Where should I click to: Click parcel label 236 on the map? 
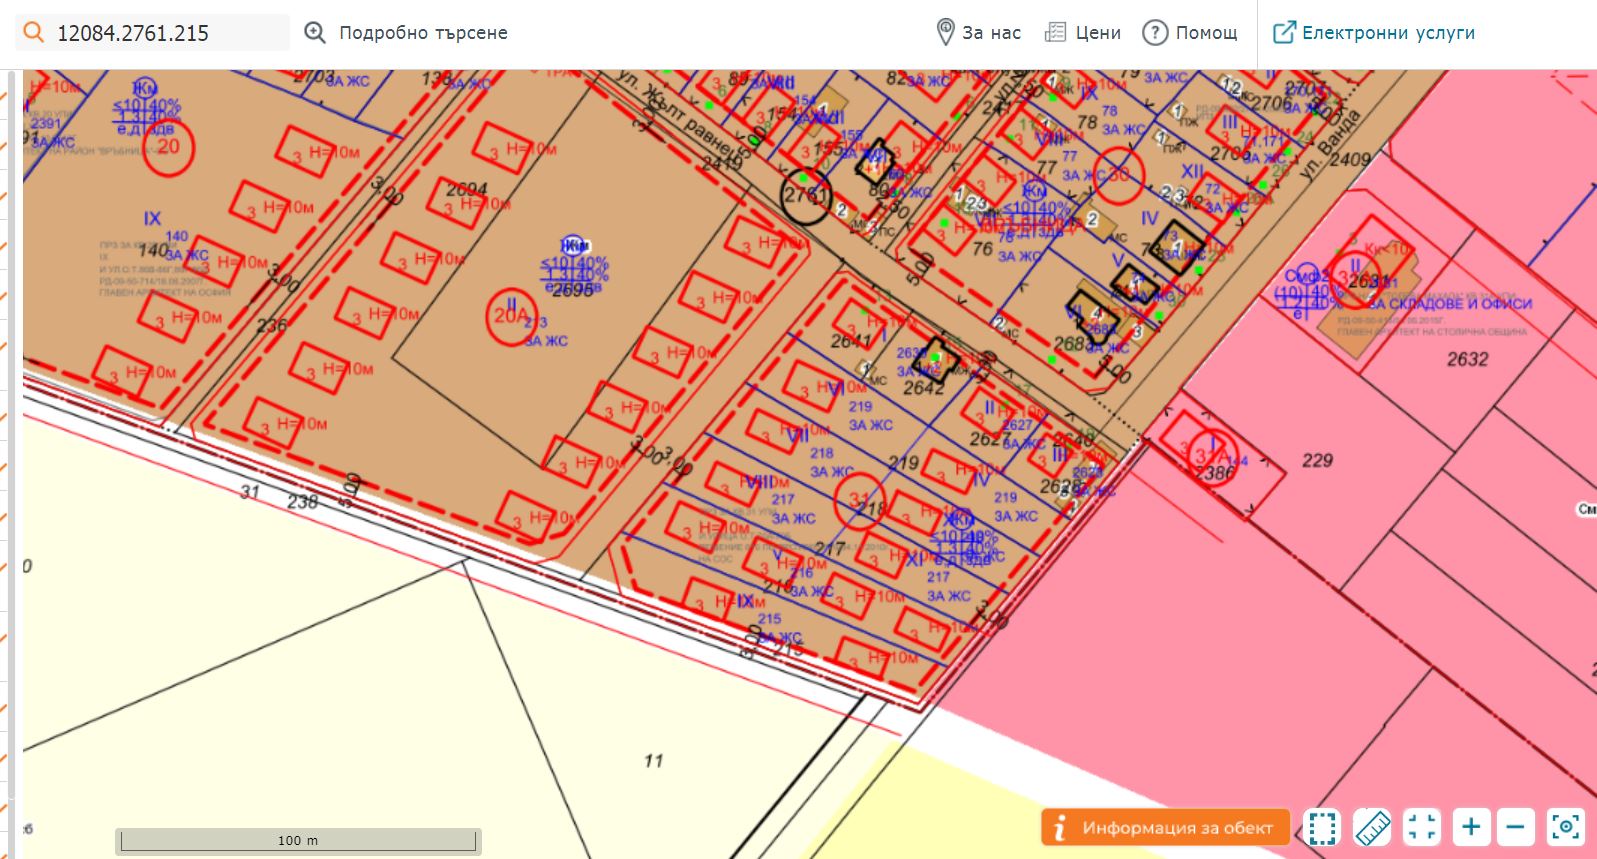272,326
